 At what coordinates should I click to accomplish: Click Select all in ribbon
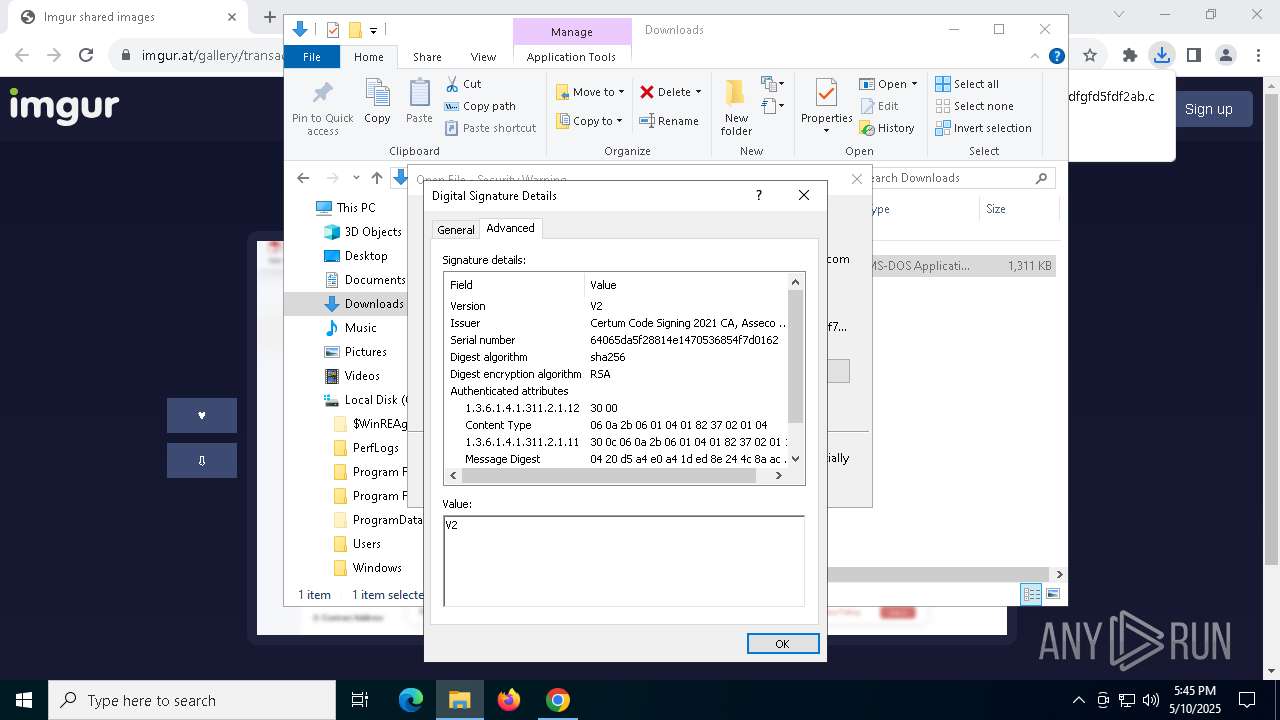[967, 84]
